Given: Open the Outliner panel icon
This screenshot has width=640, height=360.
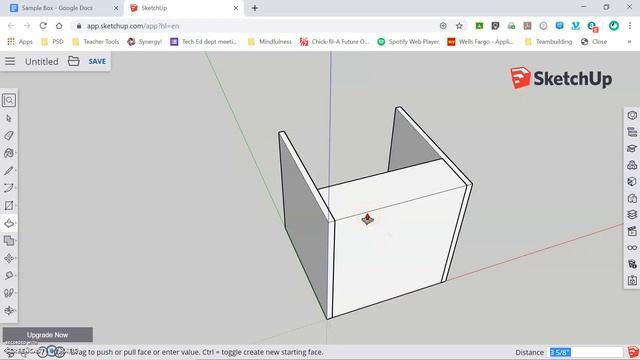Looking at the screenshot, I should point(632,132).
